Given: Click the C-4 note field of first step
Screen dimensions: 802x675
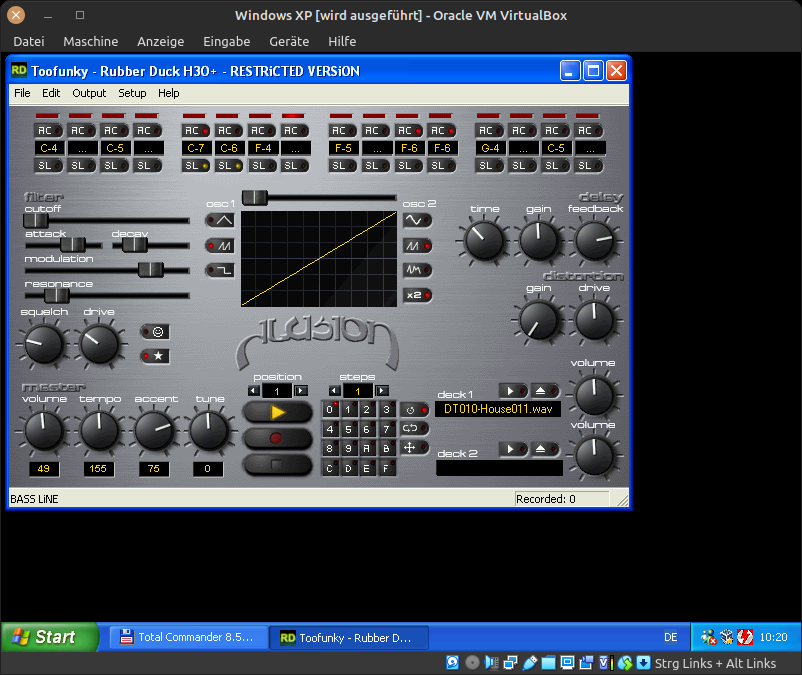Looking at the screenshot, I should coord(49,148).
